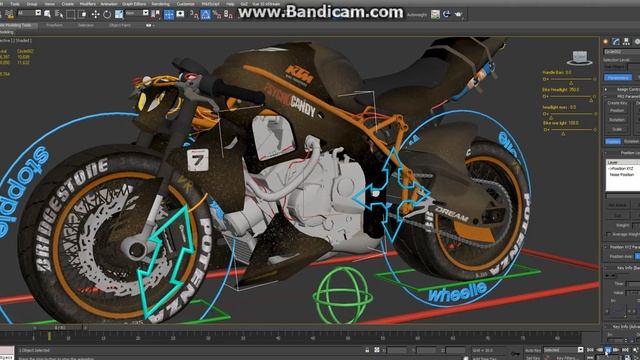Toggle the 3D Snaps icon
Viewport: 640px width, 360px height.
pos(194,15)
